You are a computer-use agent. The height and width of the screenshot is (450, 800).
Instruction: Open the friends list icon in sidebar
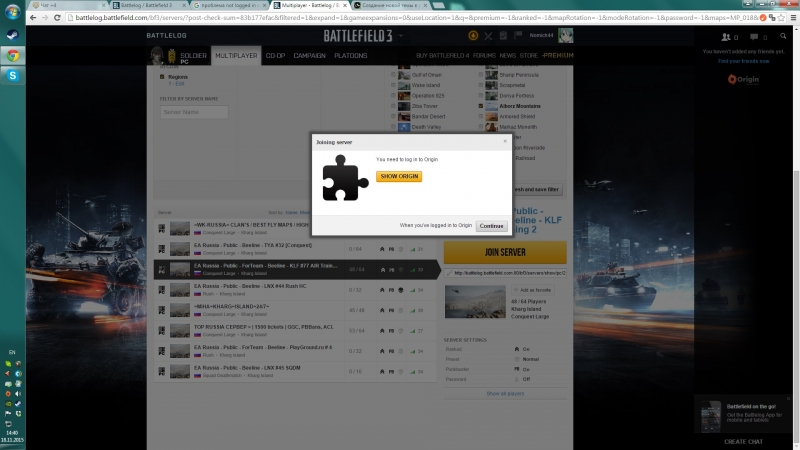point(726,37)
